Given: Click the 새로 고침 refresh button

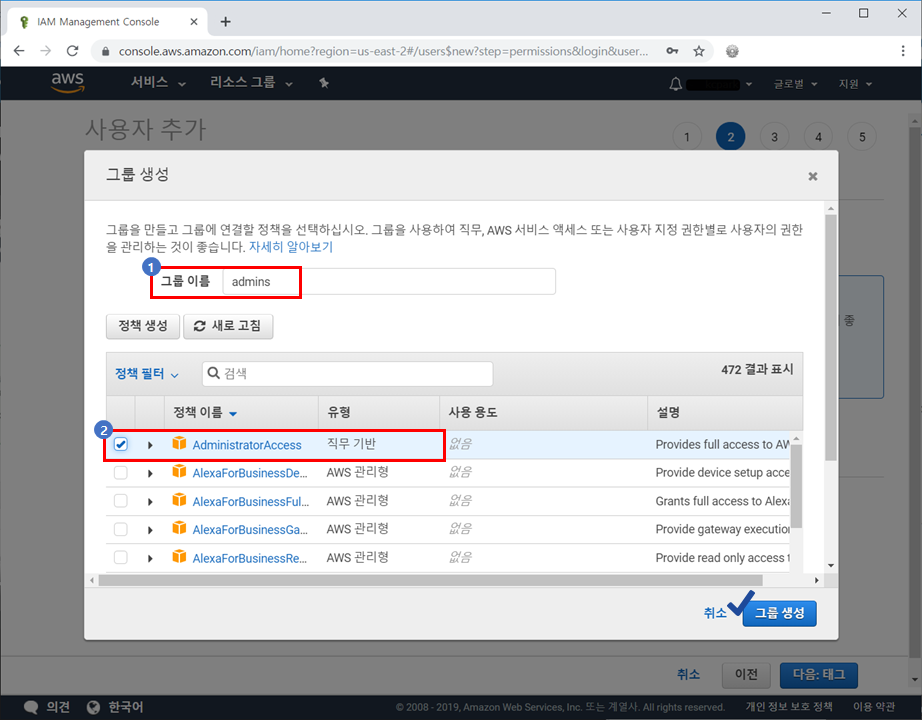Looking at the screenshot, I should click(x=228, y=326).
